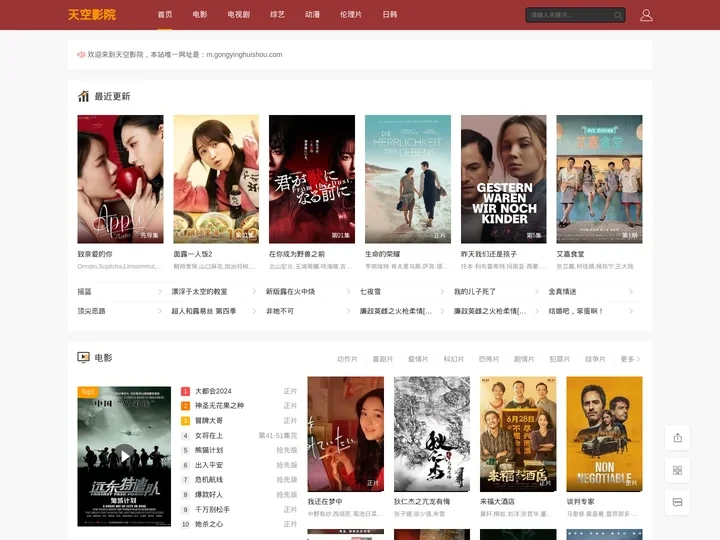Click the bar chart icon beside 最近更新

pyautogui.click(x=84, y=96)
